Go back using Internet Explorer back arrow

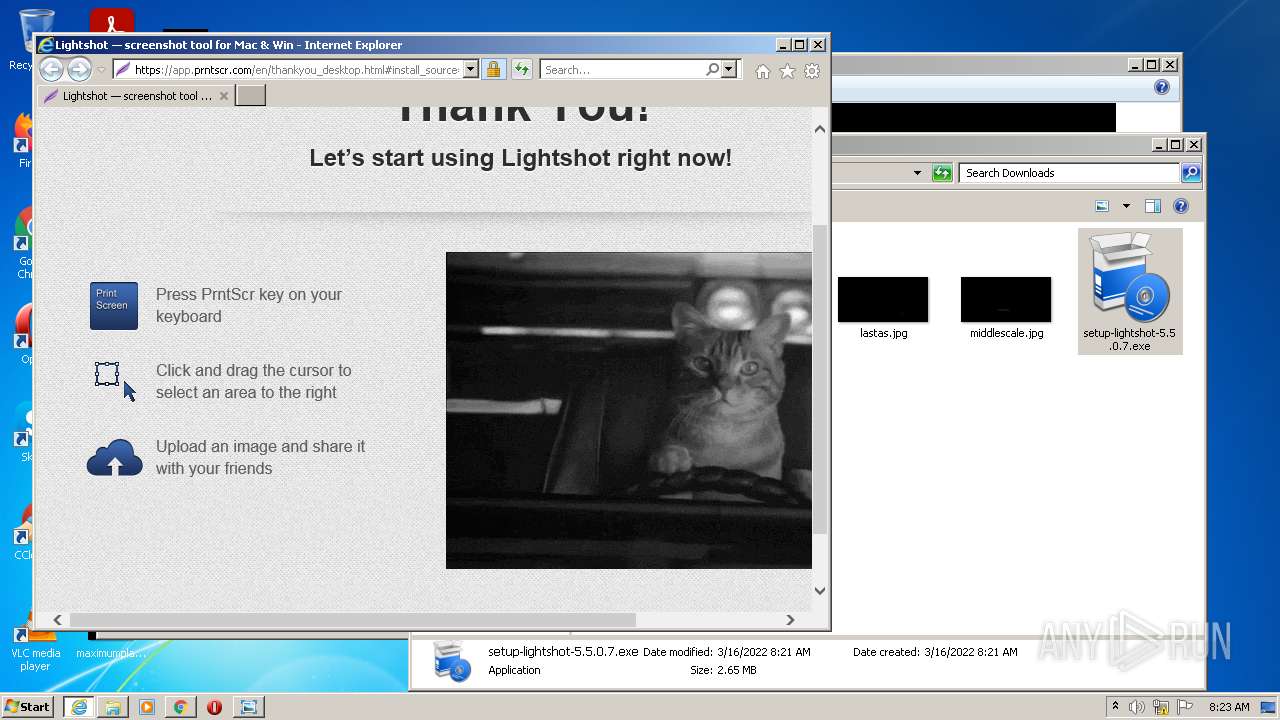click(x=51, y=69)
